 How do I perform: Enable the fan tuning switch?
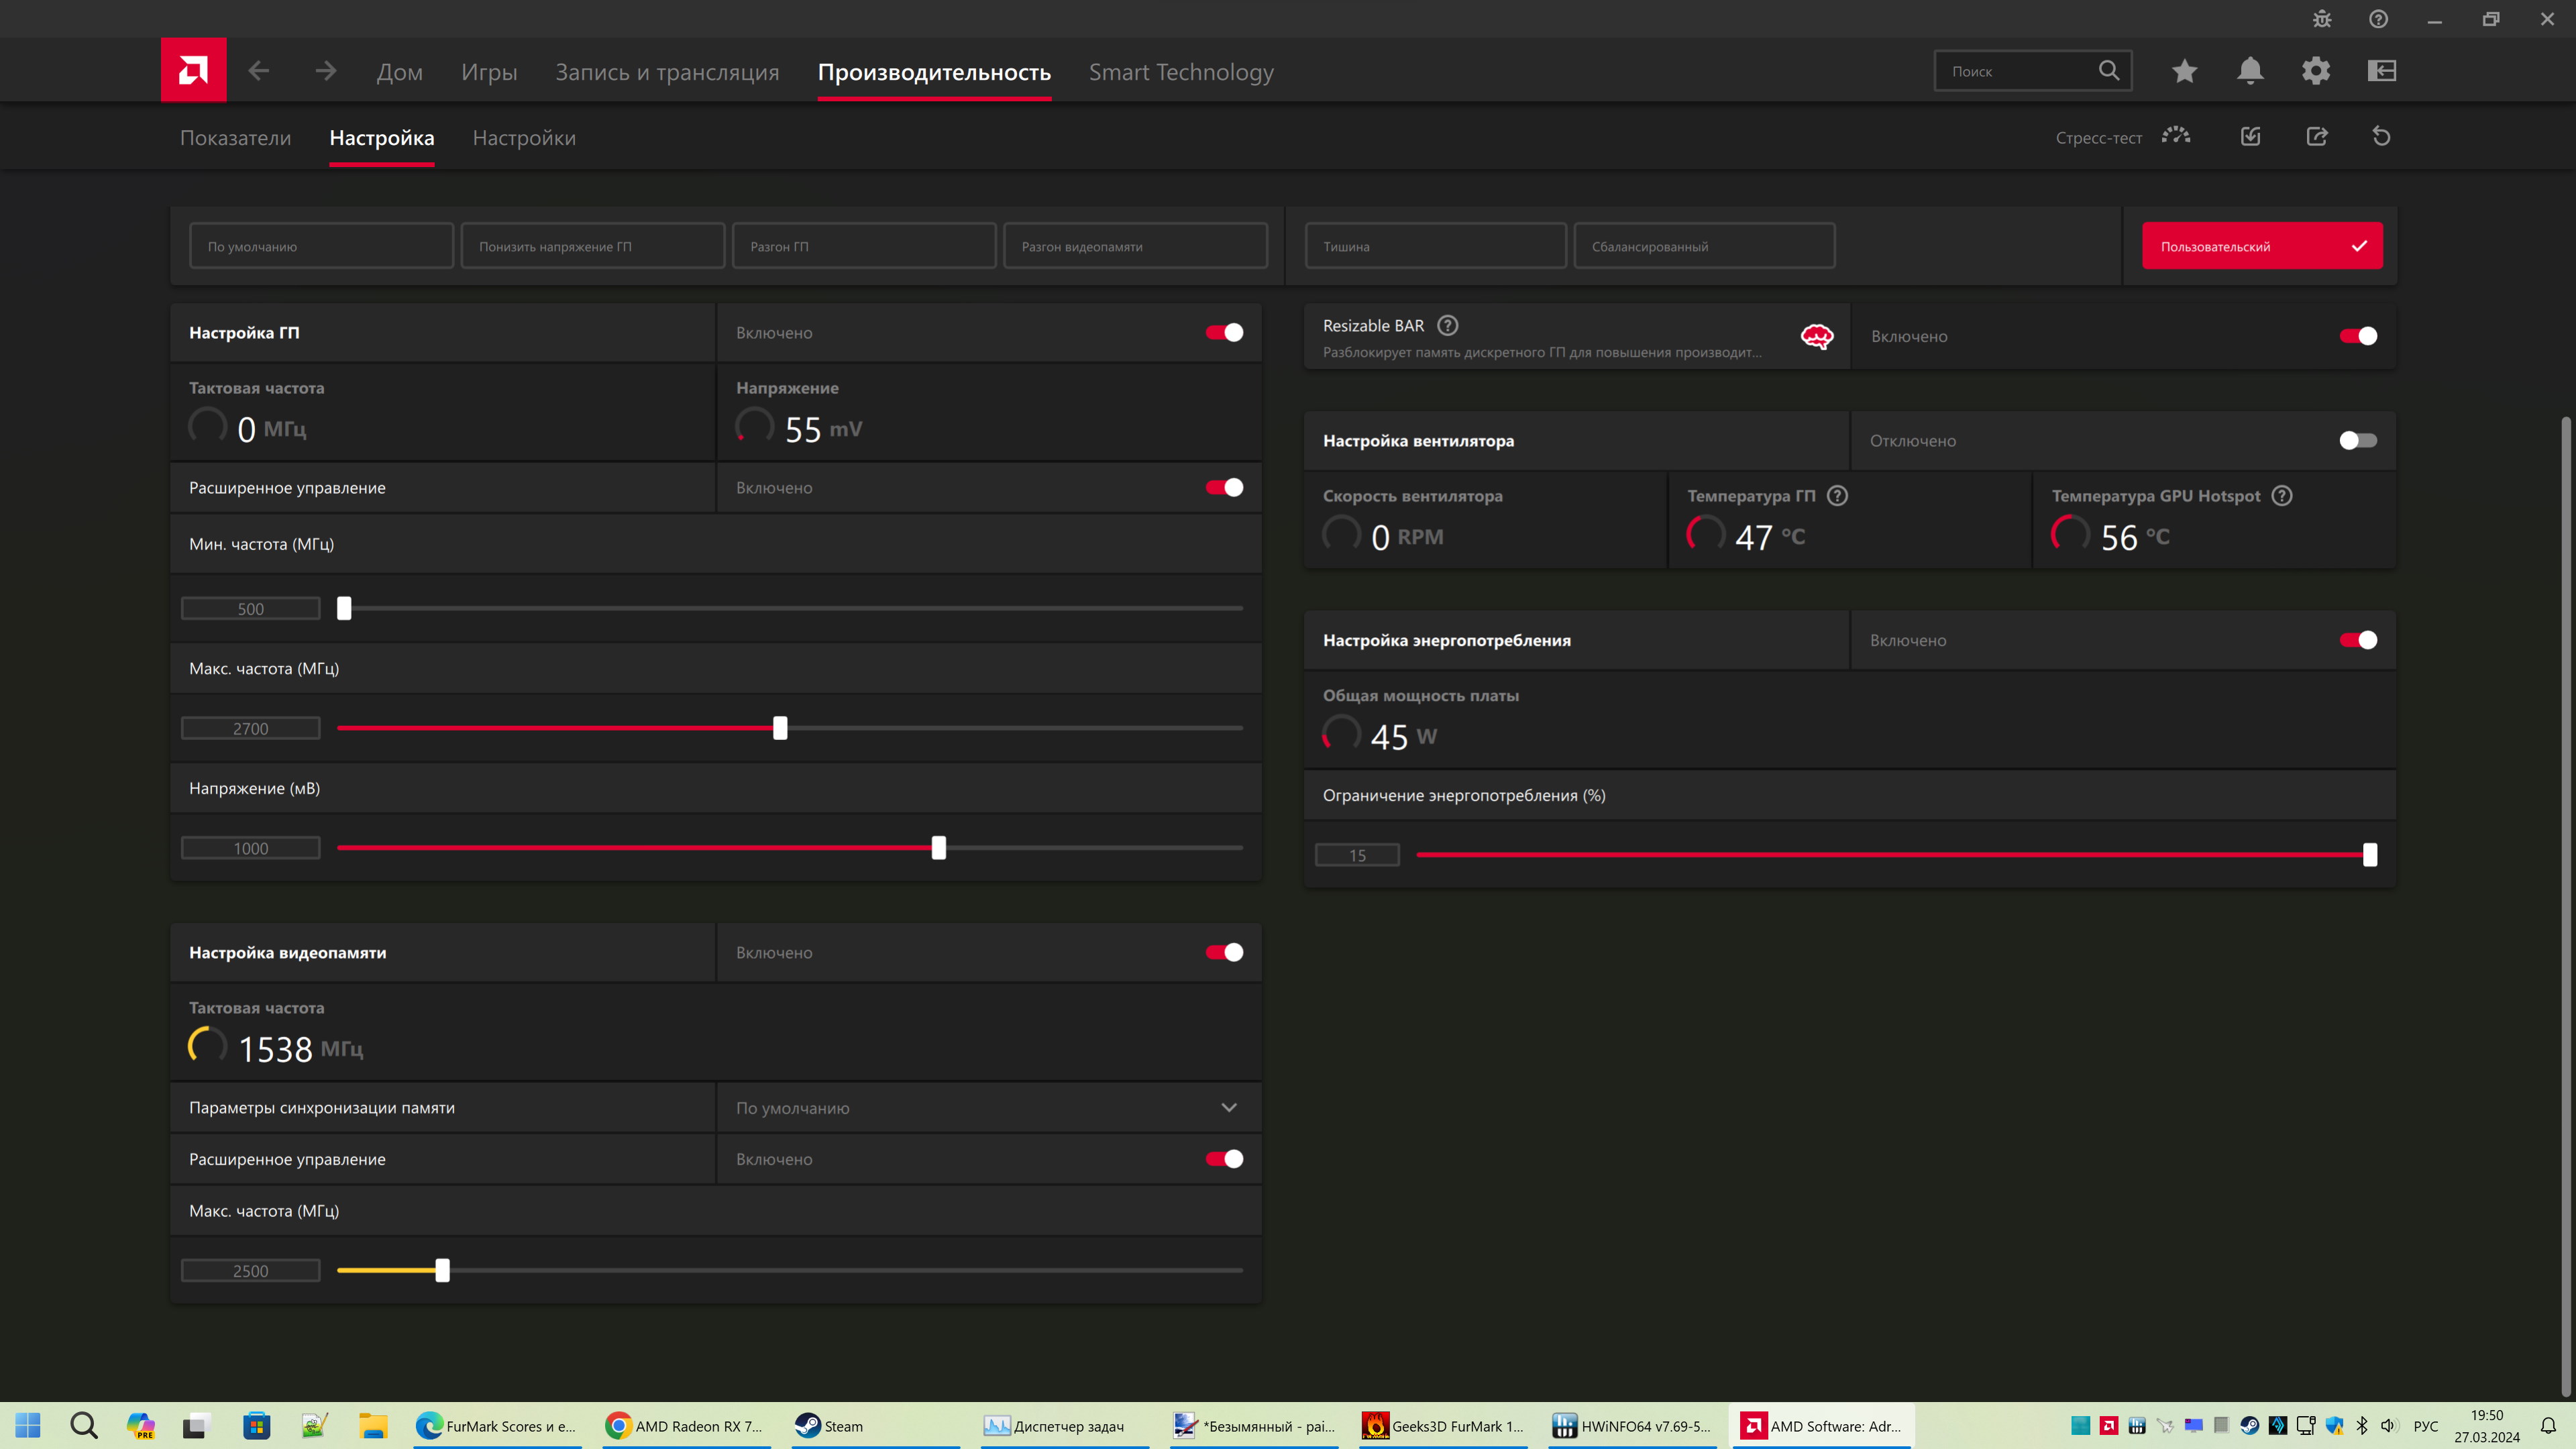pos(2358,441)
